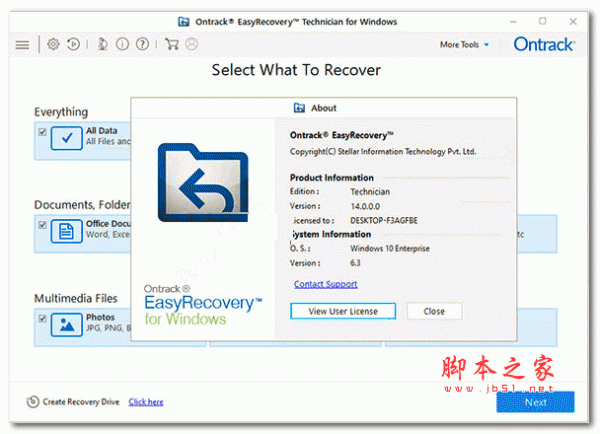Maximize the EasyRecovery window
The height and width of the screenshot is (434, 600).
[543, 21]
